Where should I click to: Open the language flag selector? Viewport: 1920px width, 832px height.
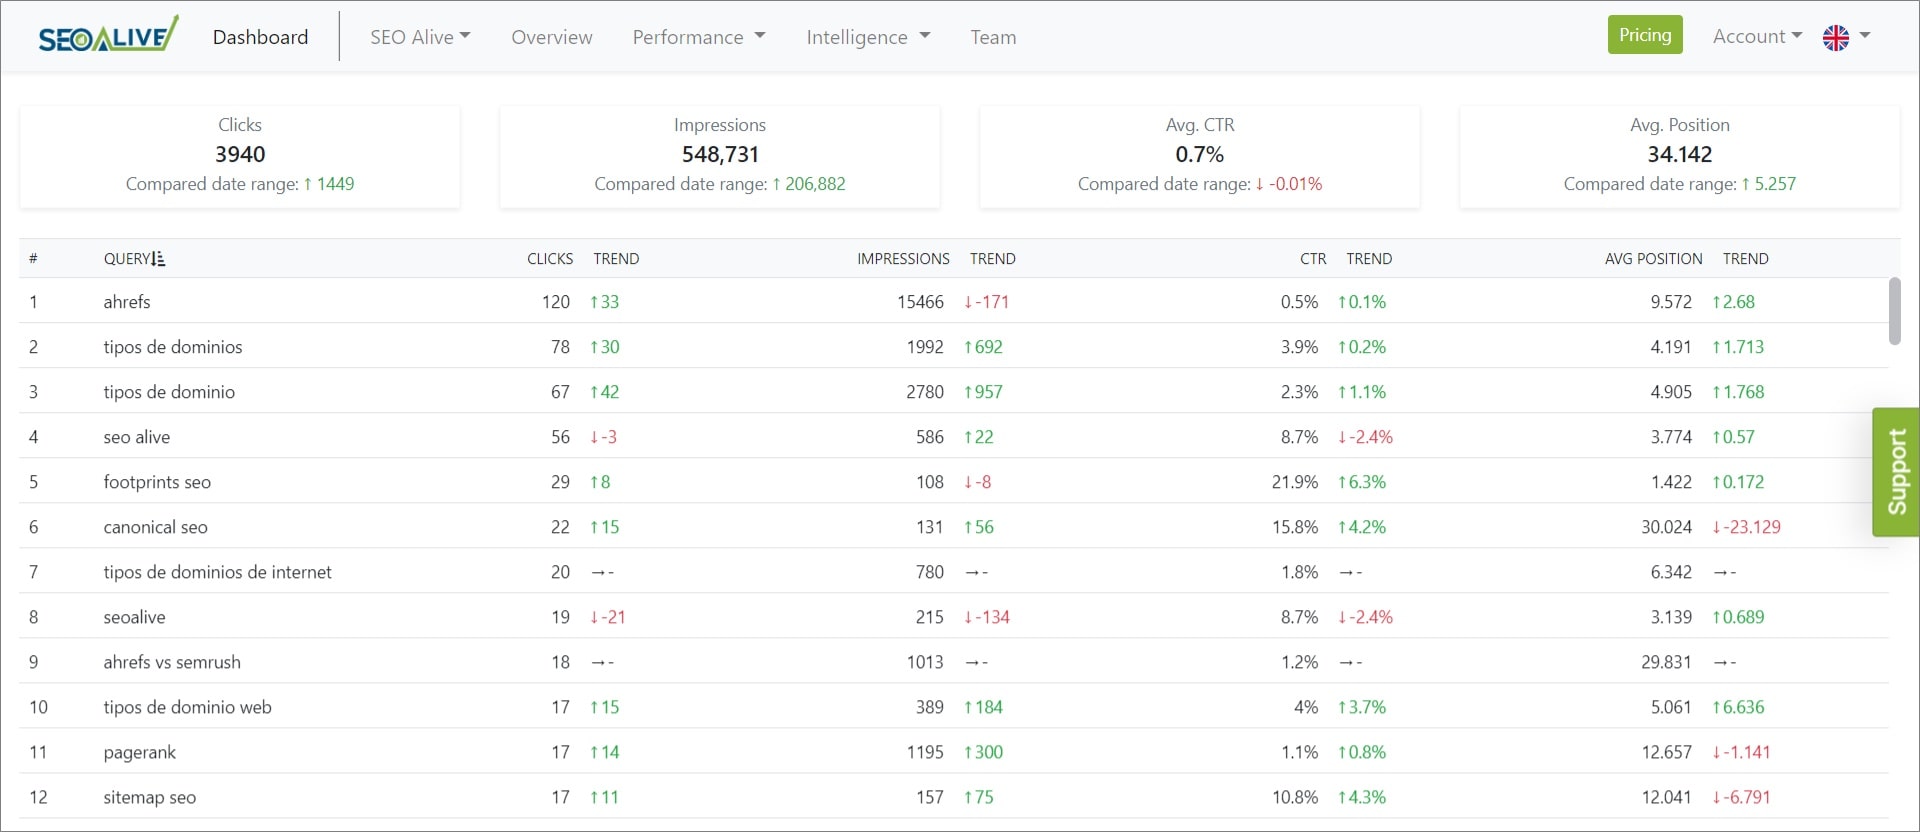point(1846,37)
